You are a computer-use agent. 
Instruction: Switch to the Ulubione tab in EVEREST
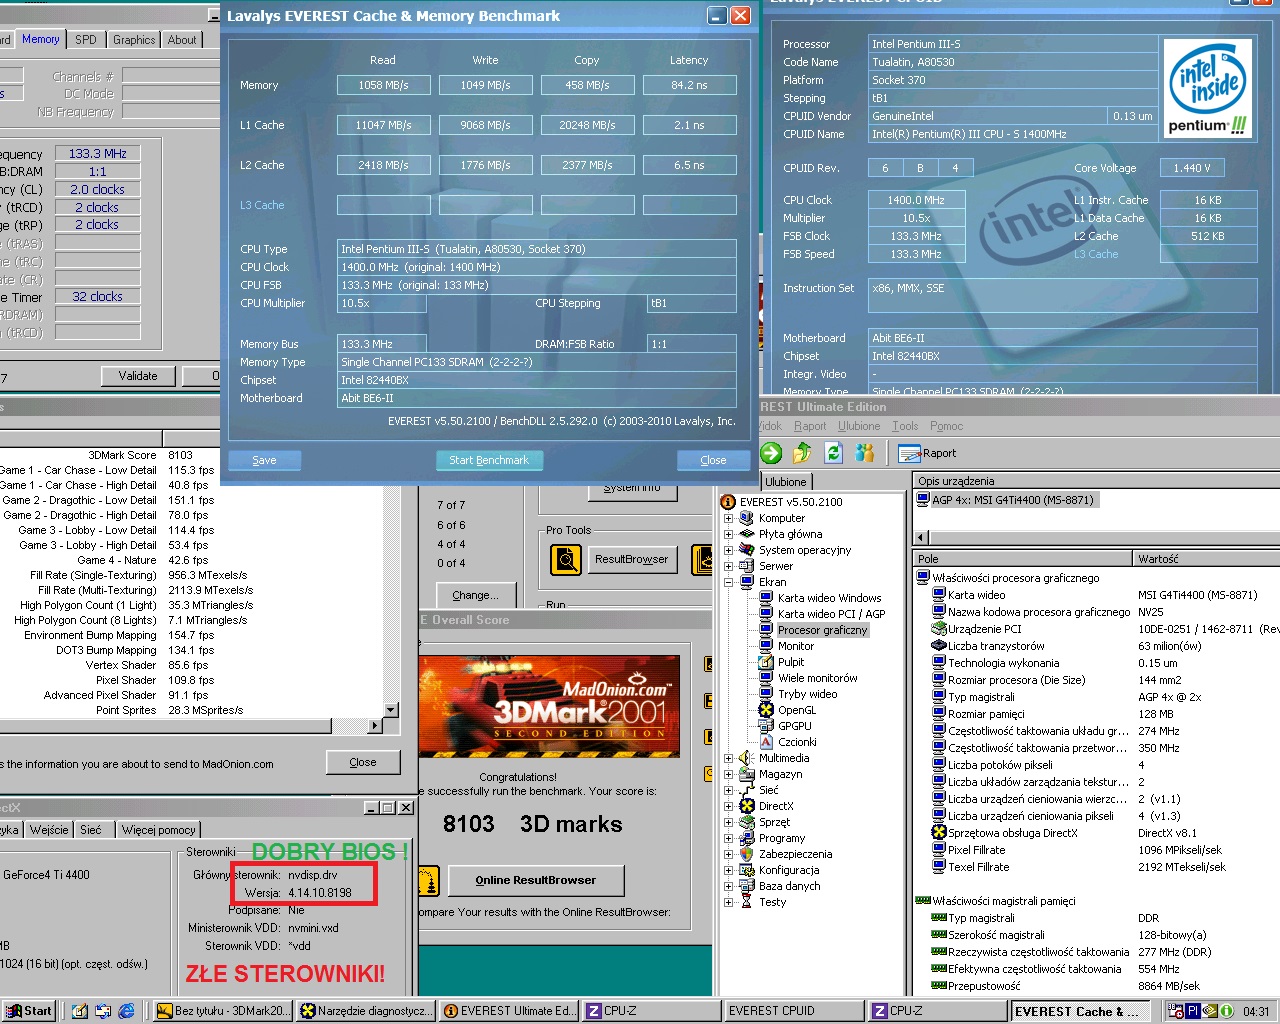785,482
